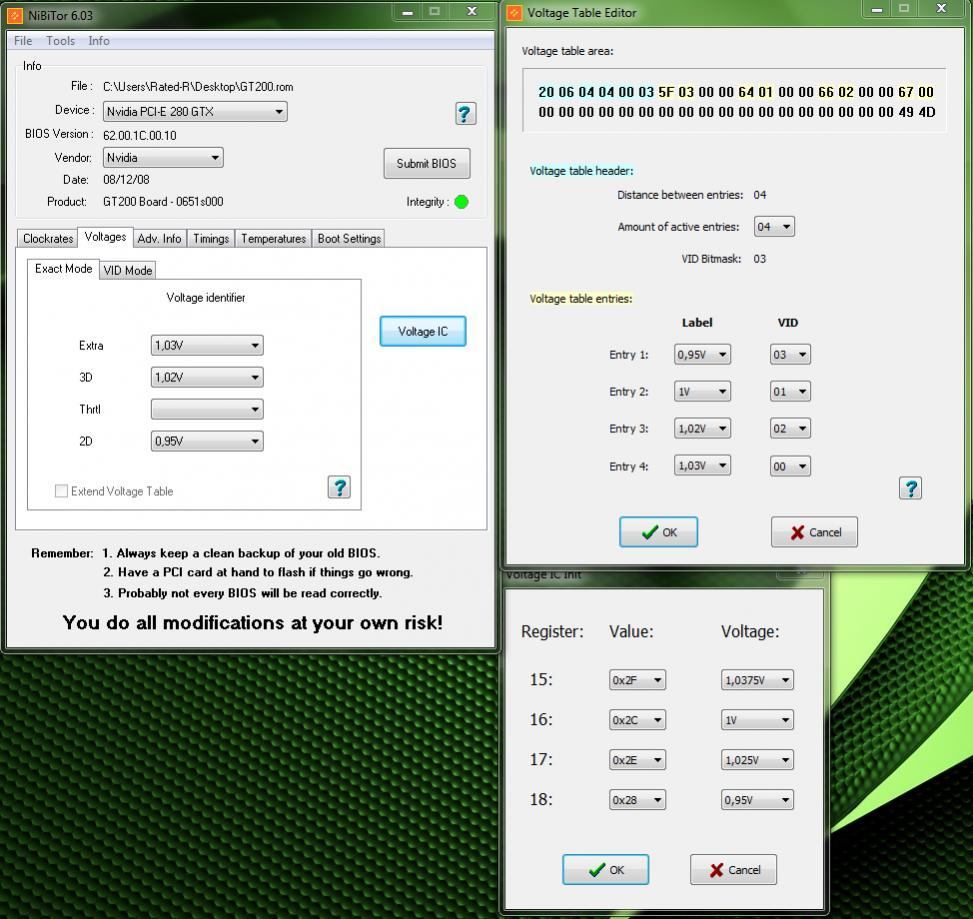Open register 16 Voltage dropdown showing 1V

[757, 720]
